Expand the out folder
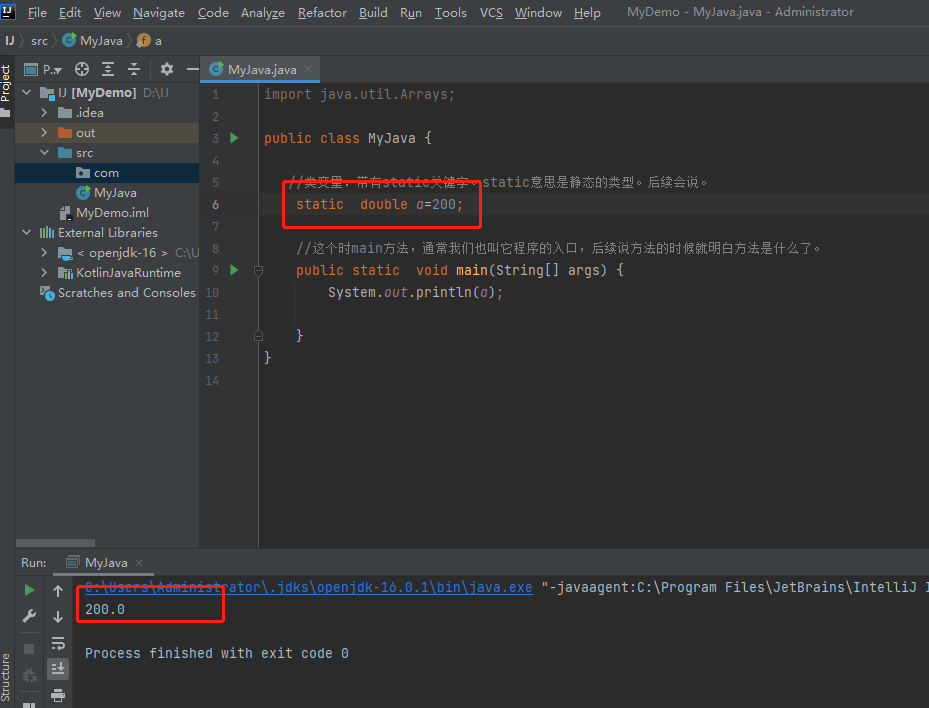Viewport: 929px width, 708px height. (44, 133)
